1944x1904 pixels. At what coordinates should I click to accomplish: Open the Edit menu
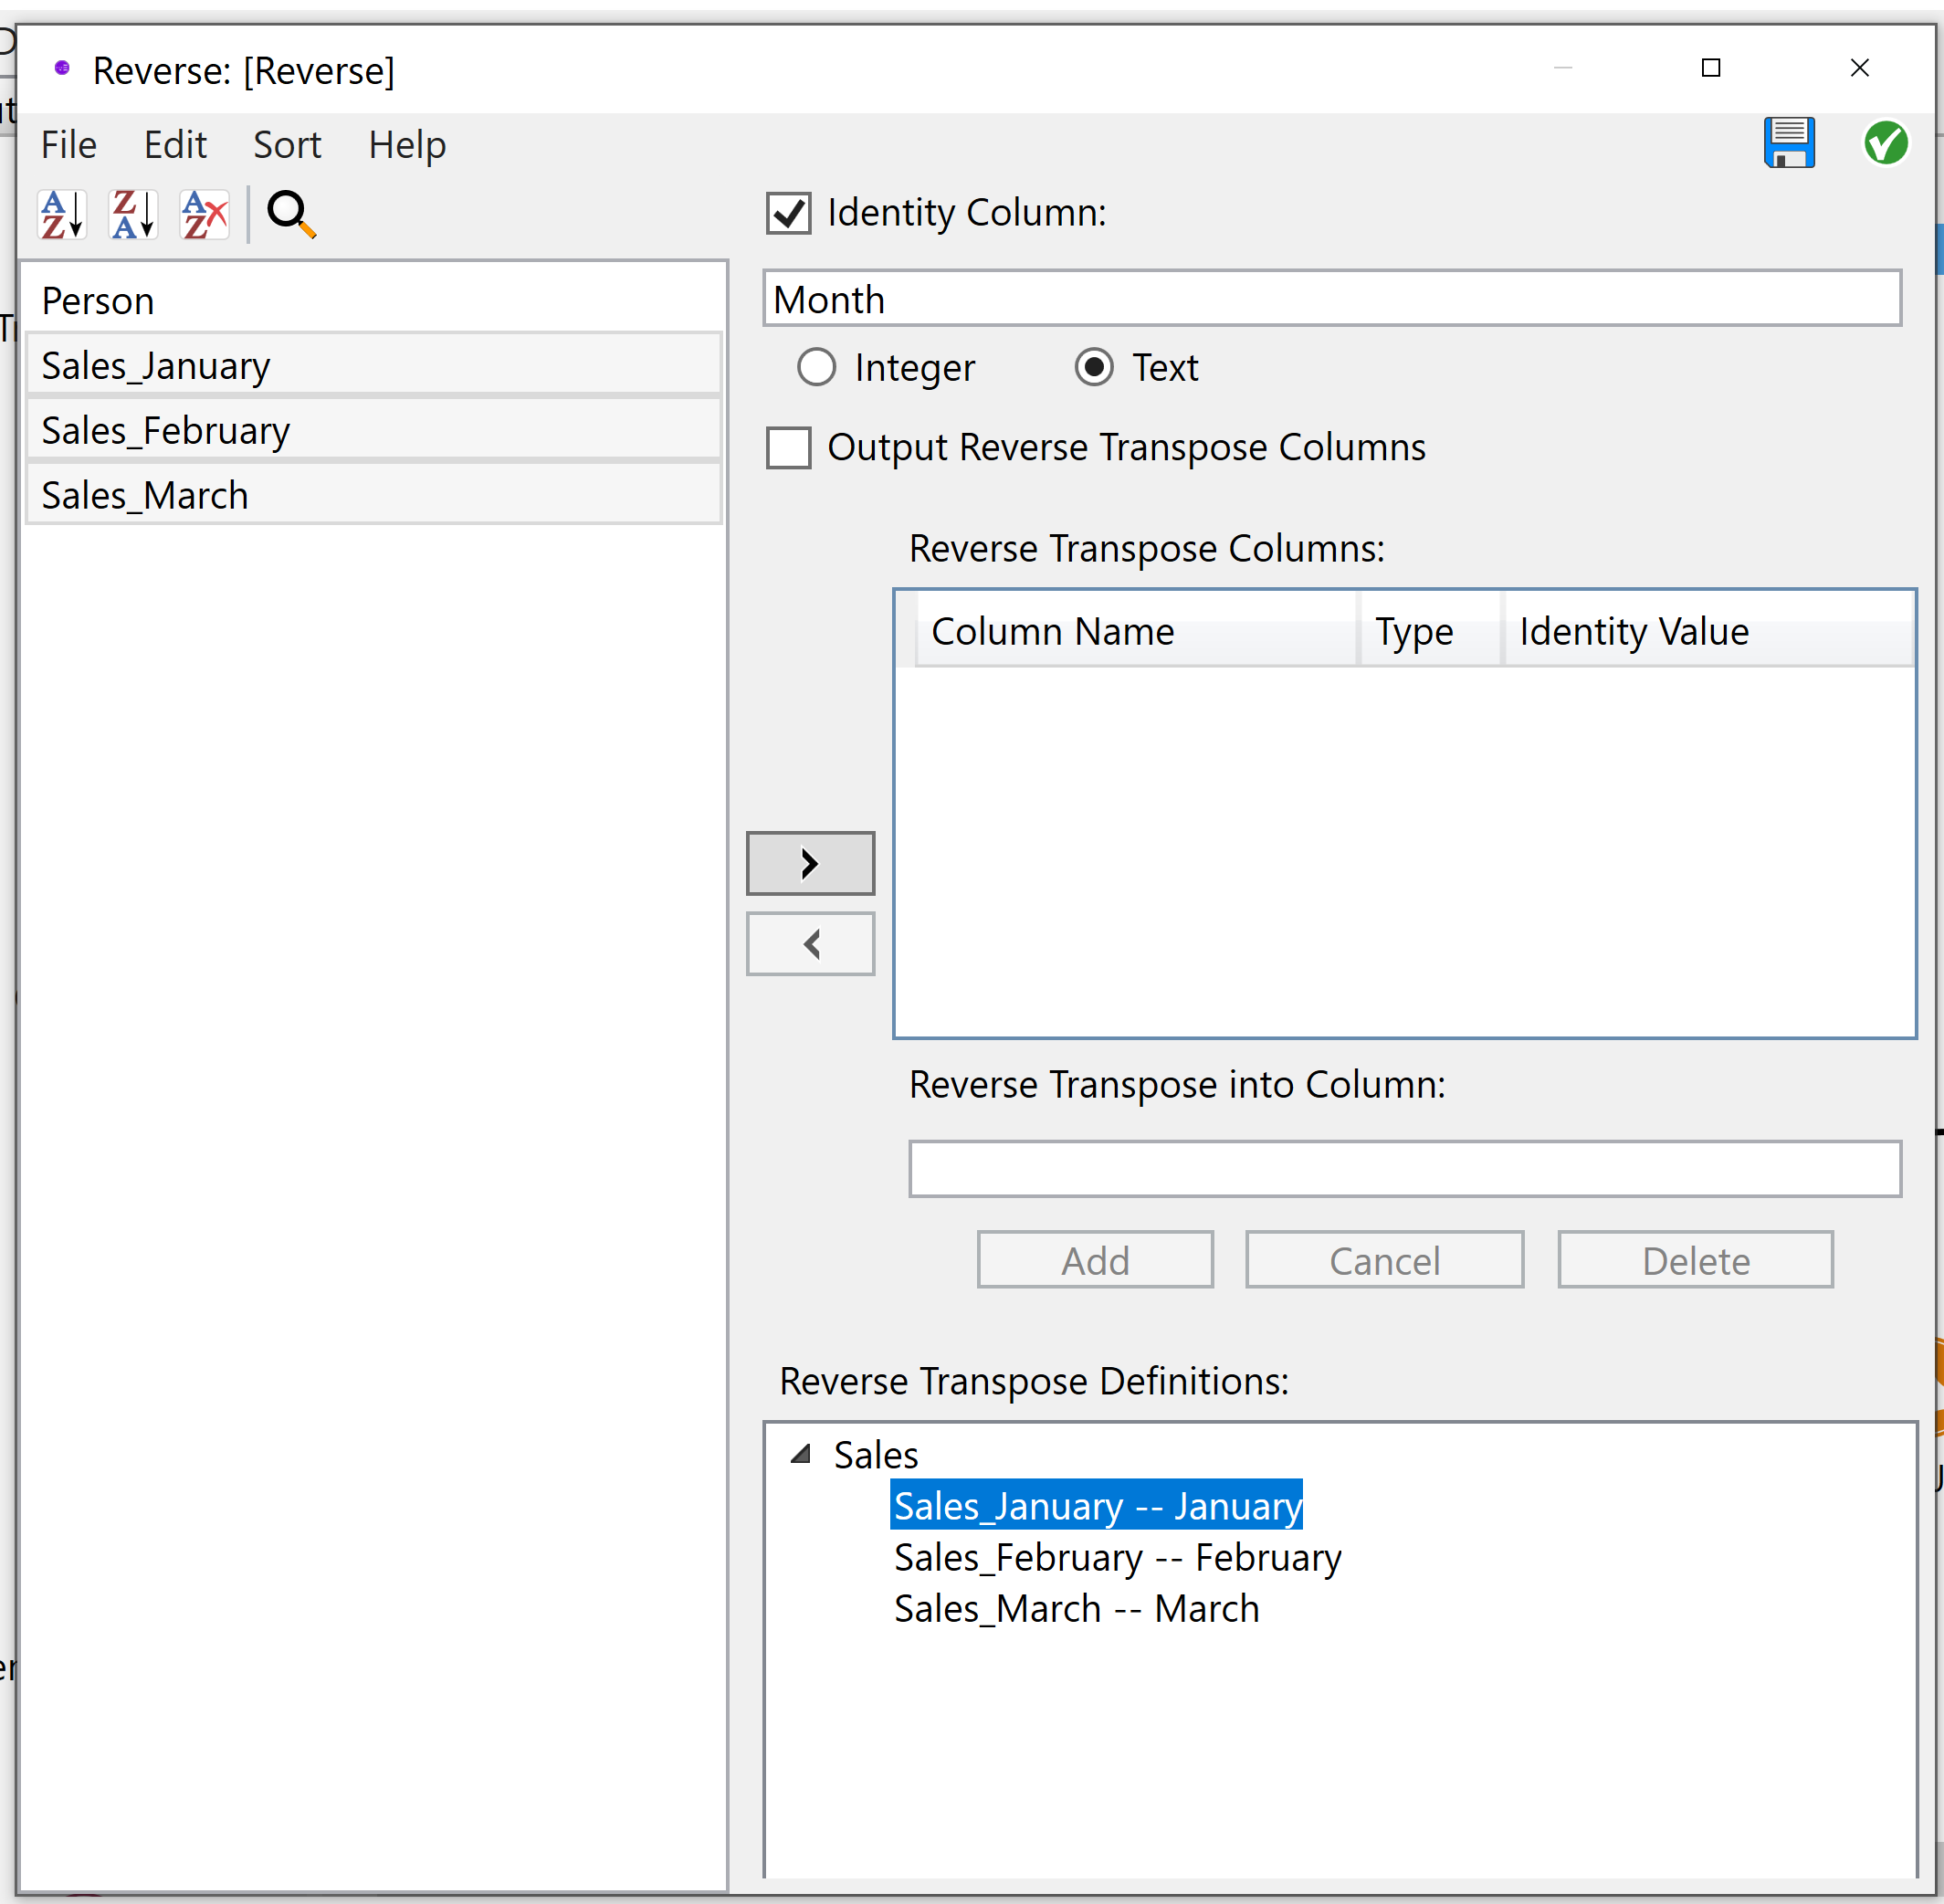pyautogui.click(x=175, y=145)
